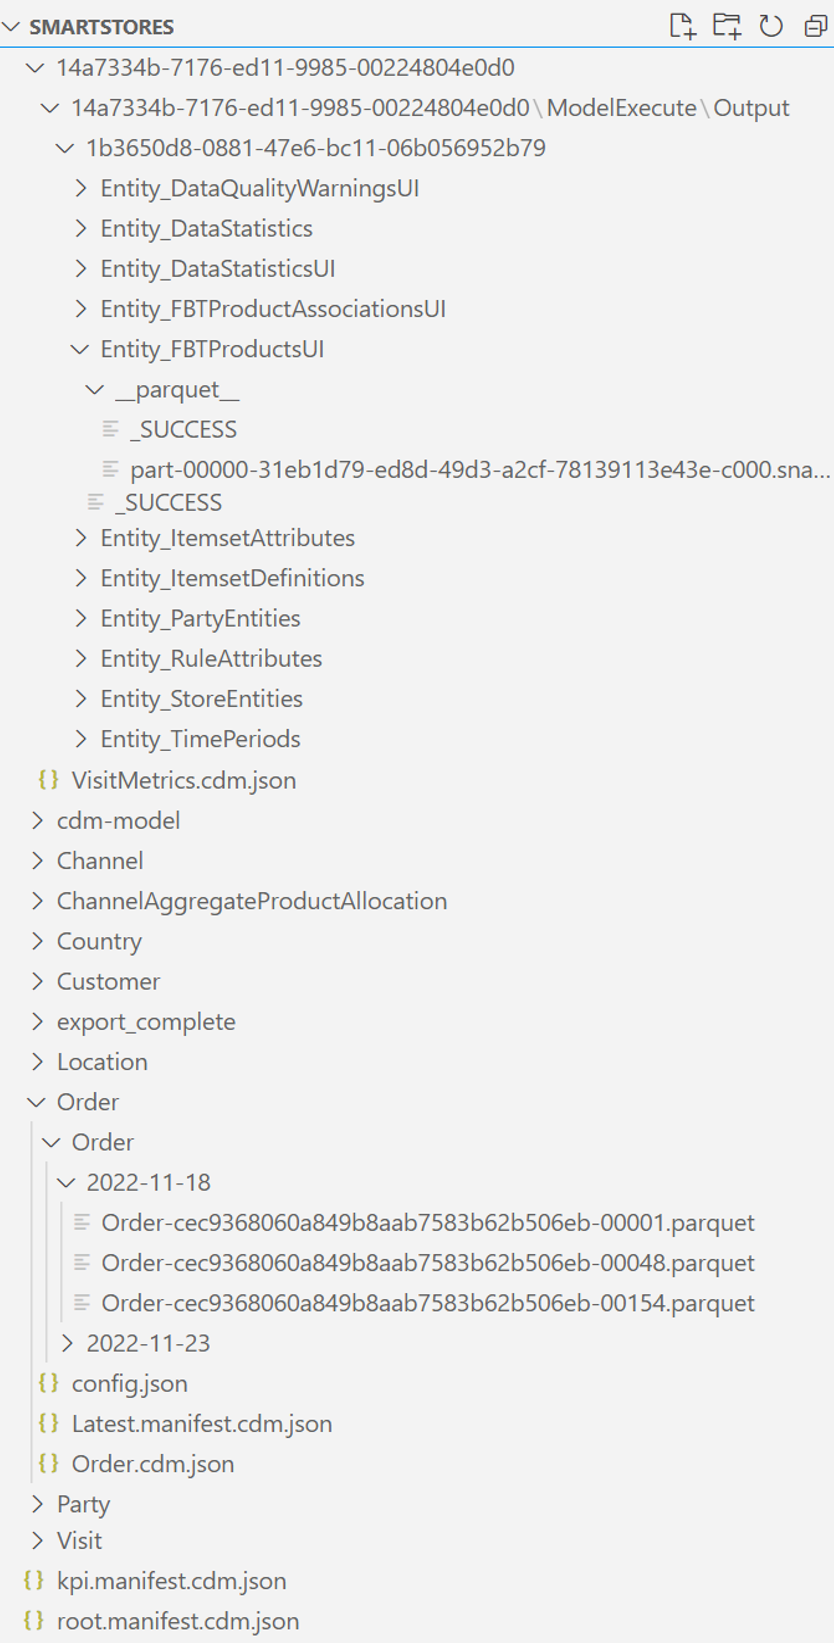Viewport: 834px width, 1643px height.
Task: Open Latest.manifest.cdm.json file
Action: pyautogui.click(x=202, y=1423)
